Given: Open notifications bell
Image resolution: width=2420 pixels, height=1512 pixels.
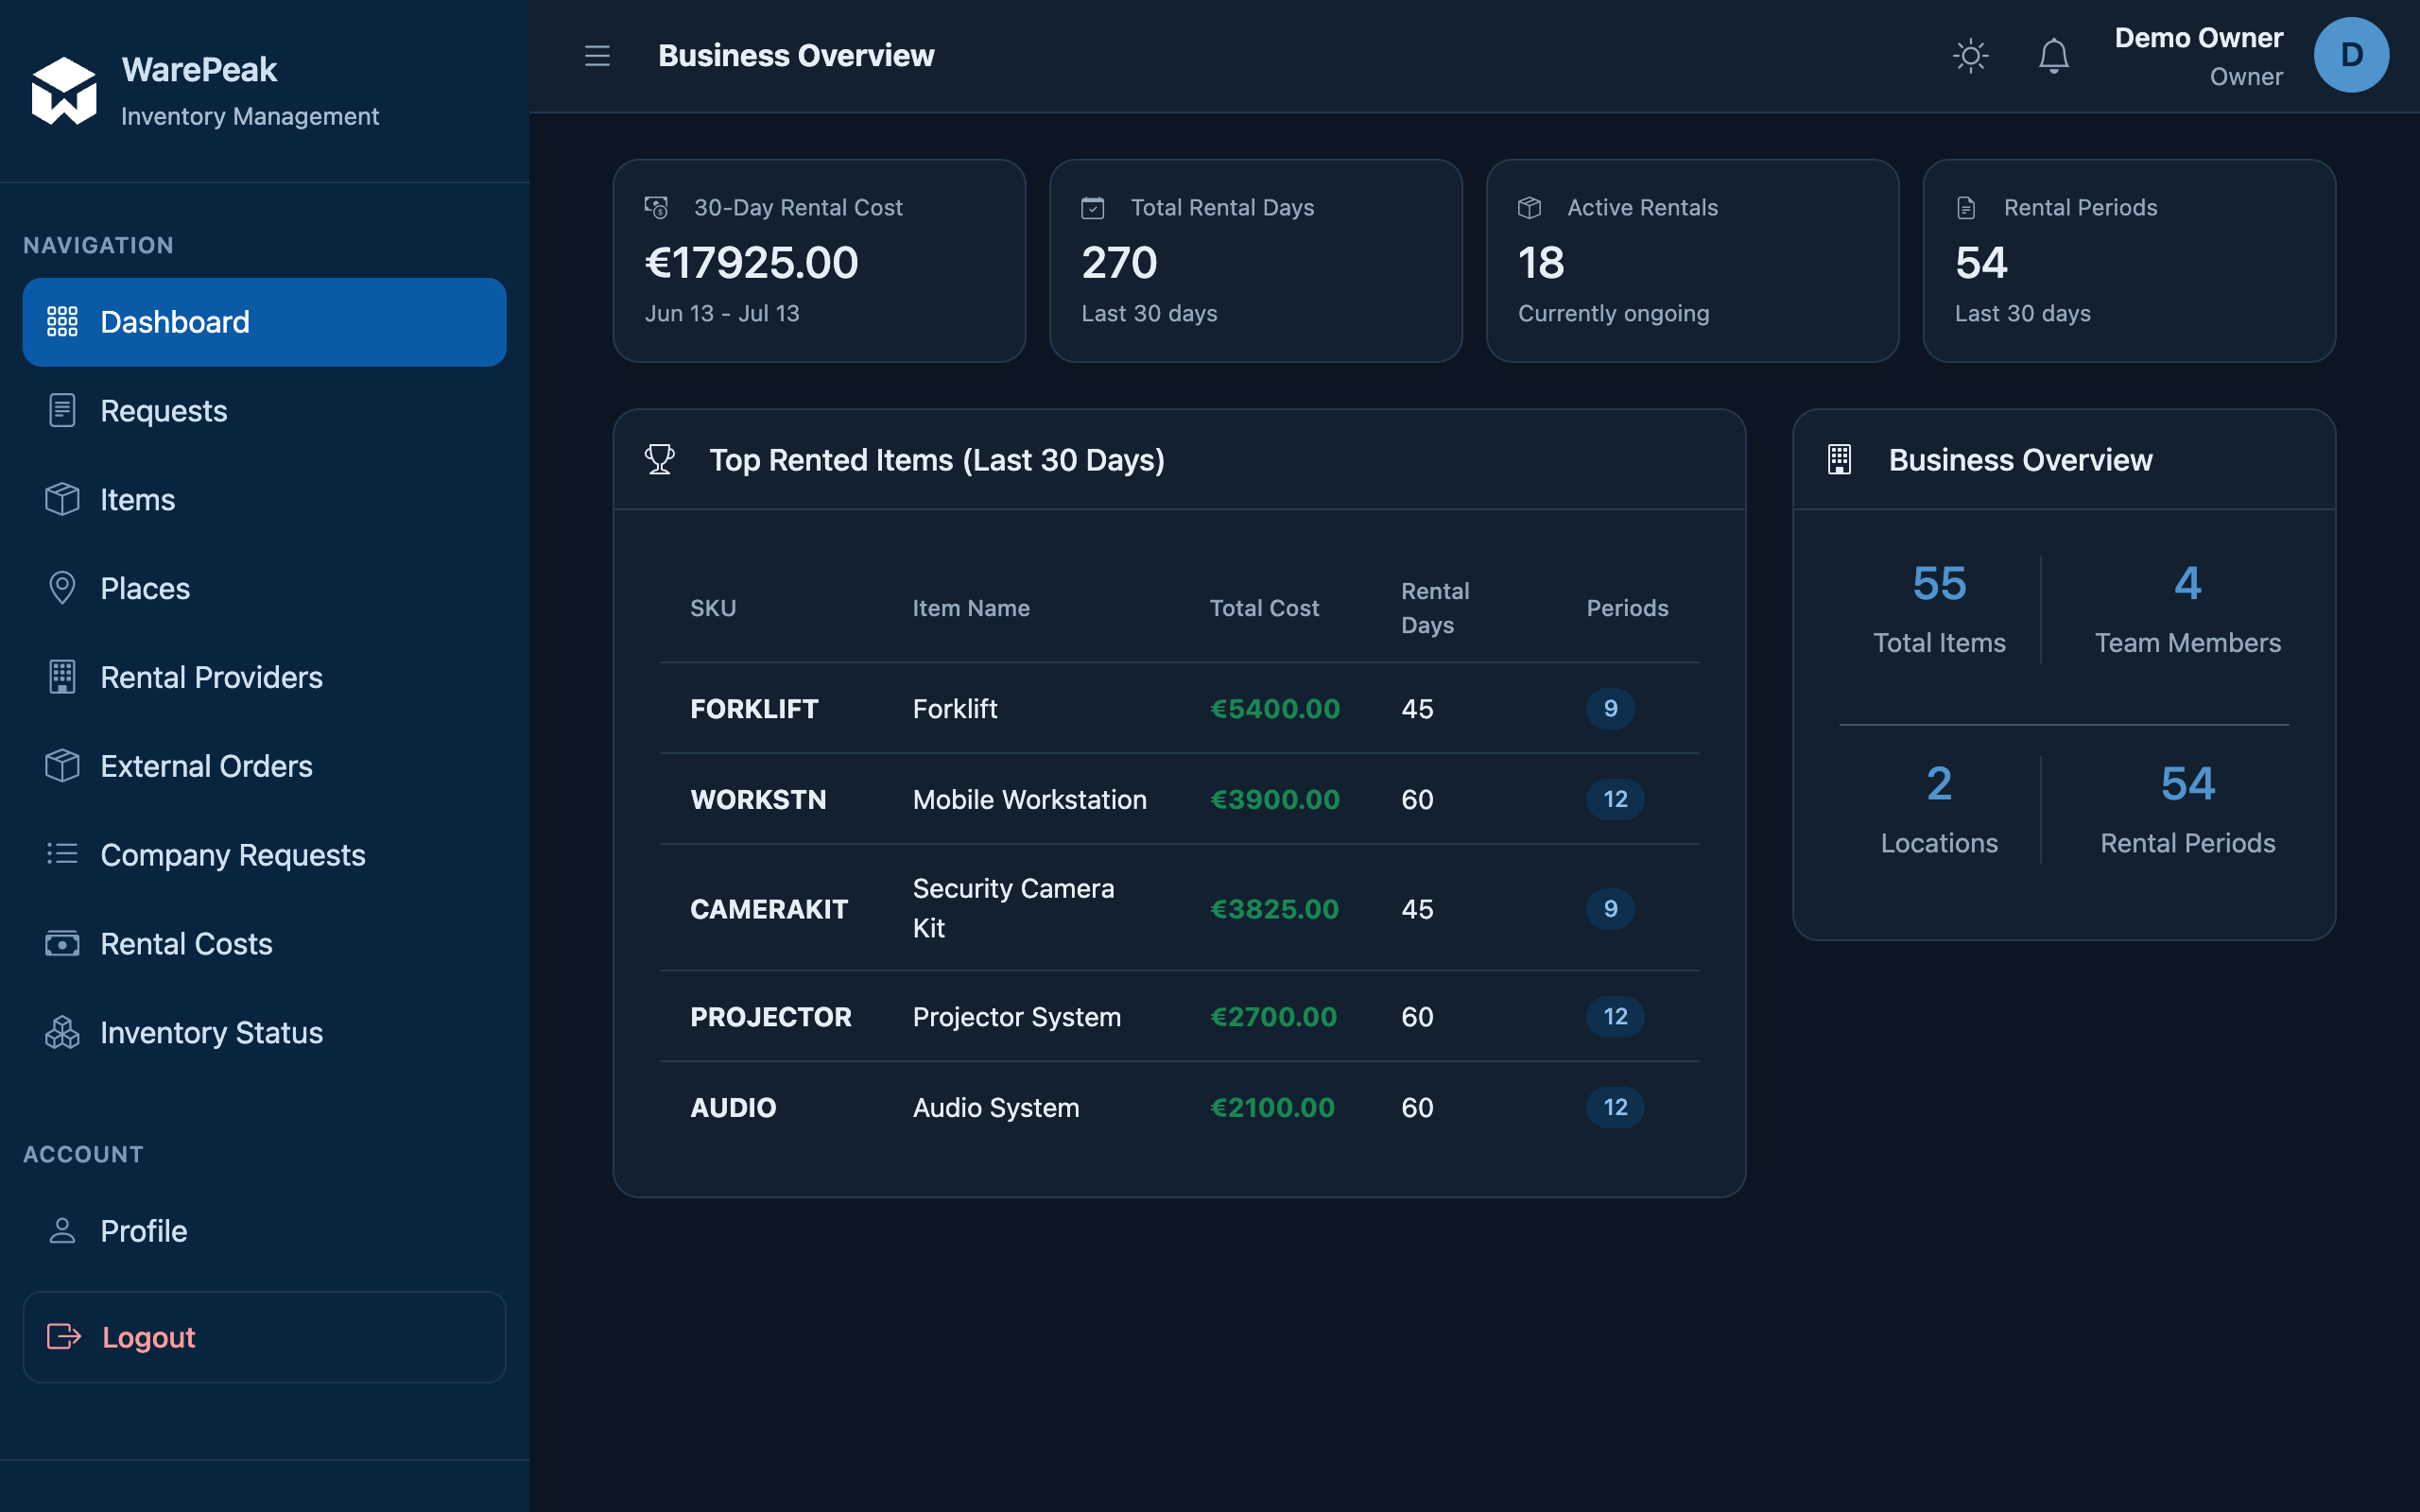Looking at the screenshot, I should tap(2053, 56).
